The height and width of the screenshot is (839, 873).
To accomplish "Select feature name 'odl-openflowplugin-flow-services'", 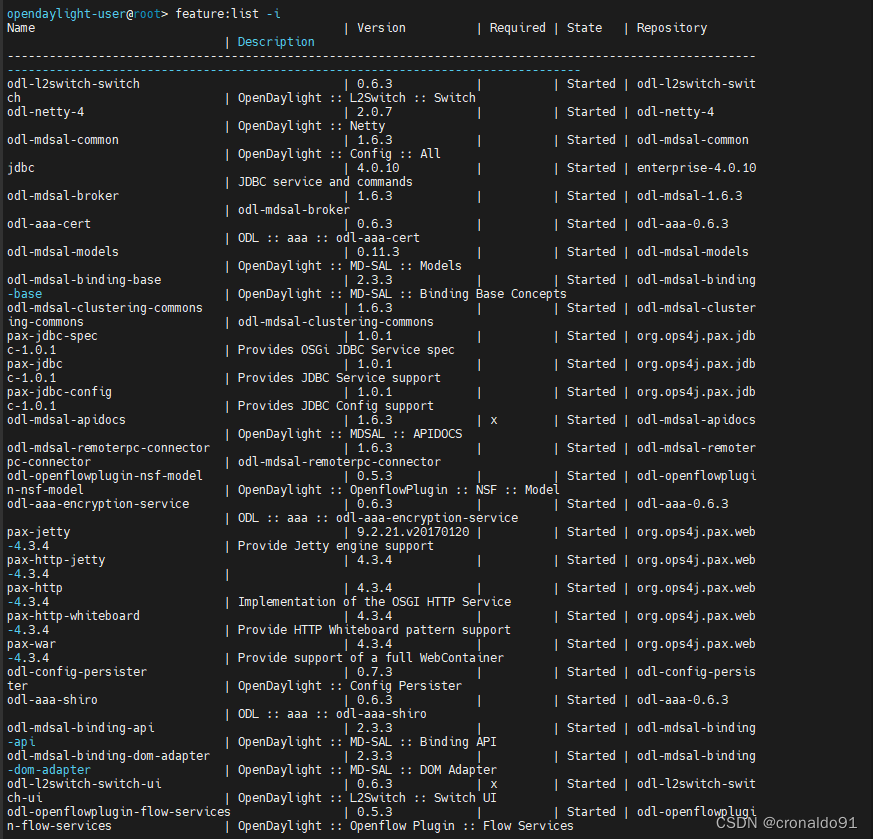I will pyautogui.click(x=119, y=812).
